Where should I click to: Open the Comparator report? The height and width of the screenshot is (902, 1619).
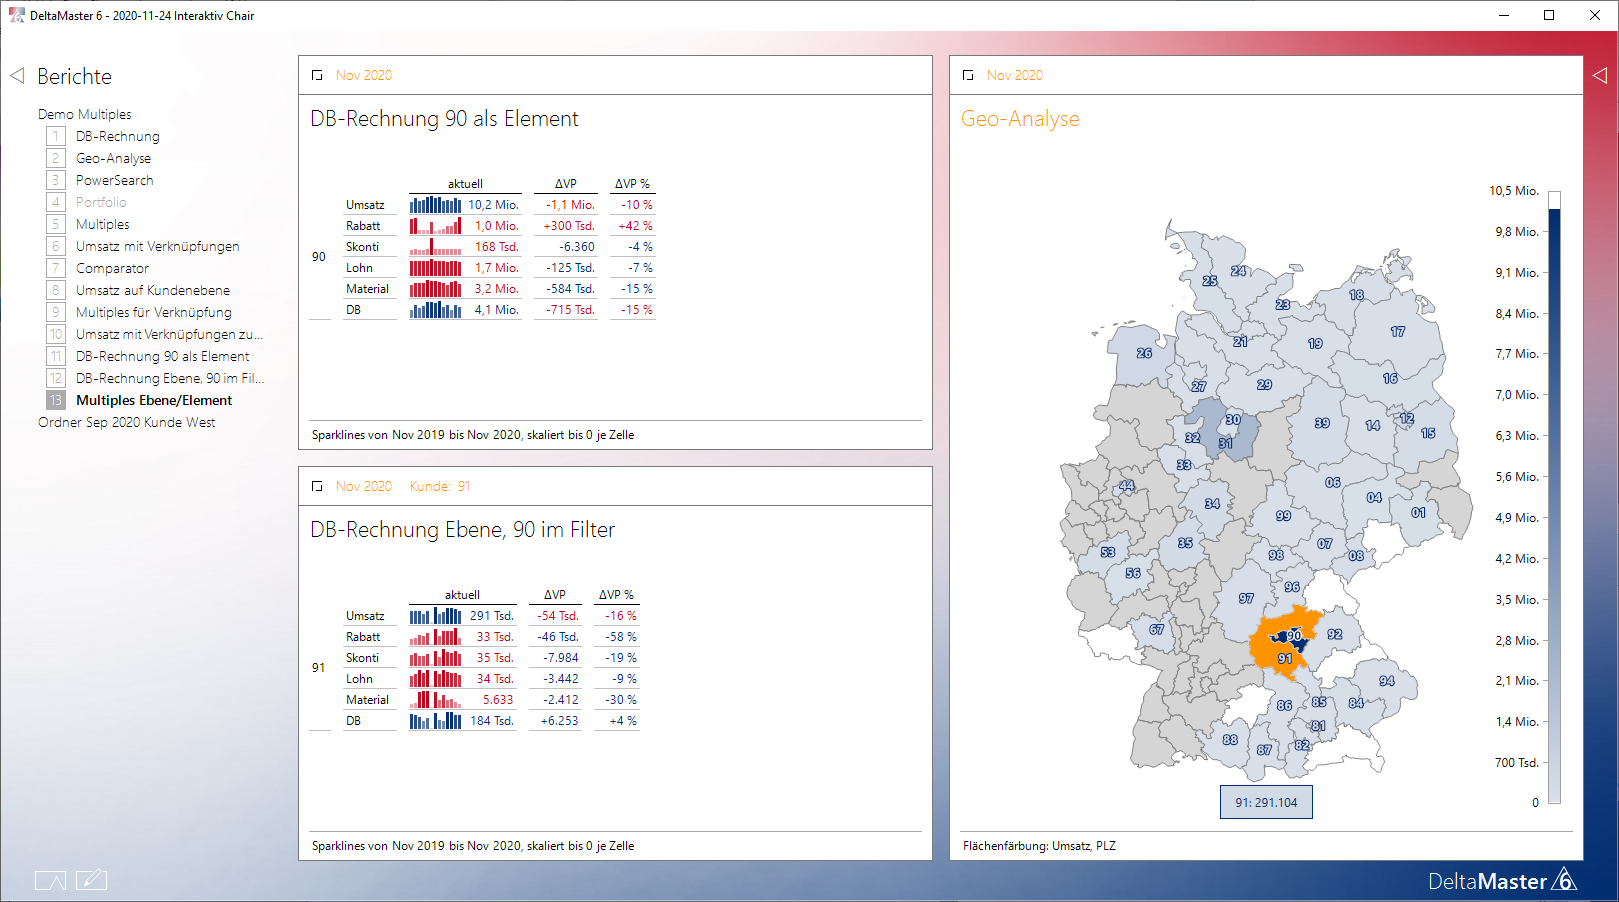pyautogui.click(x=112, y=268)
